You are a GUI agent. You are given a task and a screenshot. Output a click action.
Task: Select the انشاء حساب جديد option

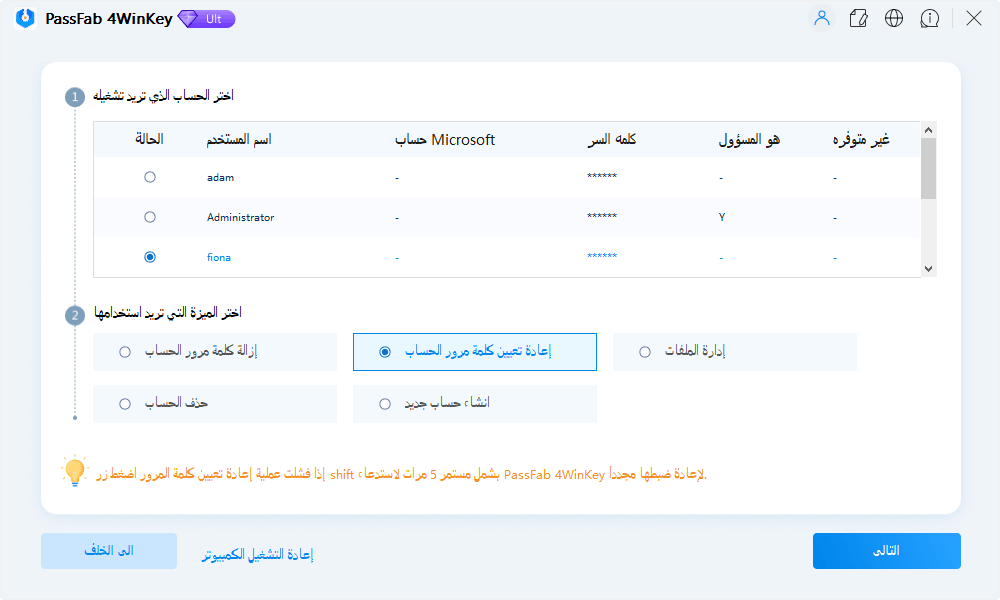(383, 403)
